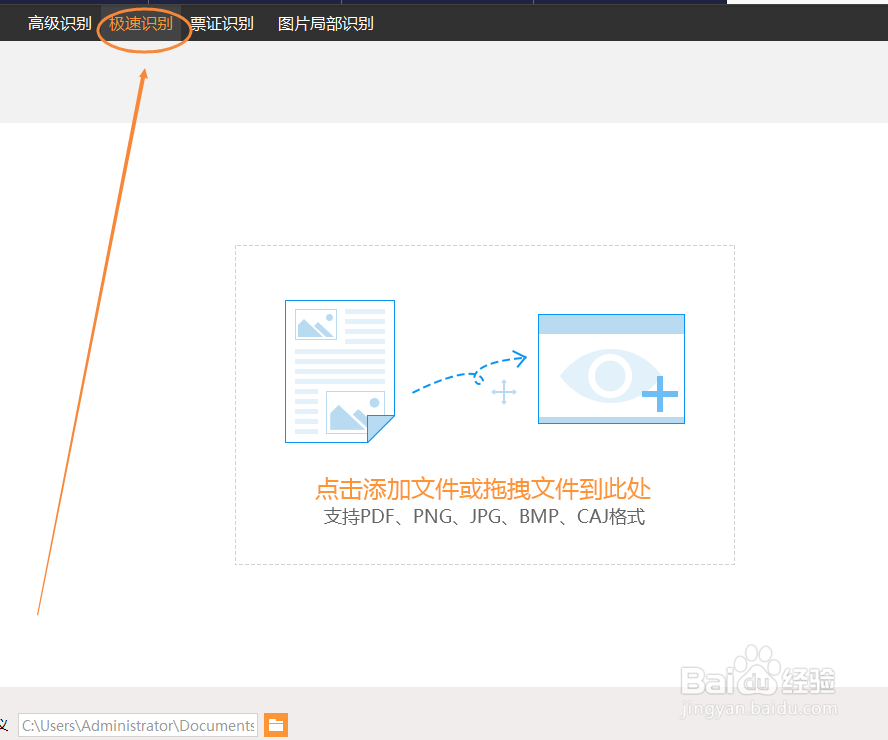Click the blue header bar of the eye illustration
888x740 pixels.
[x=611, y=322]
